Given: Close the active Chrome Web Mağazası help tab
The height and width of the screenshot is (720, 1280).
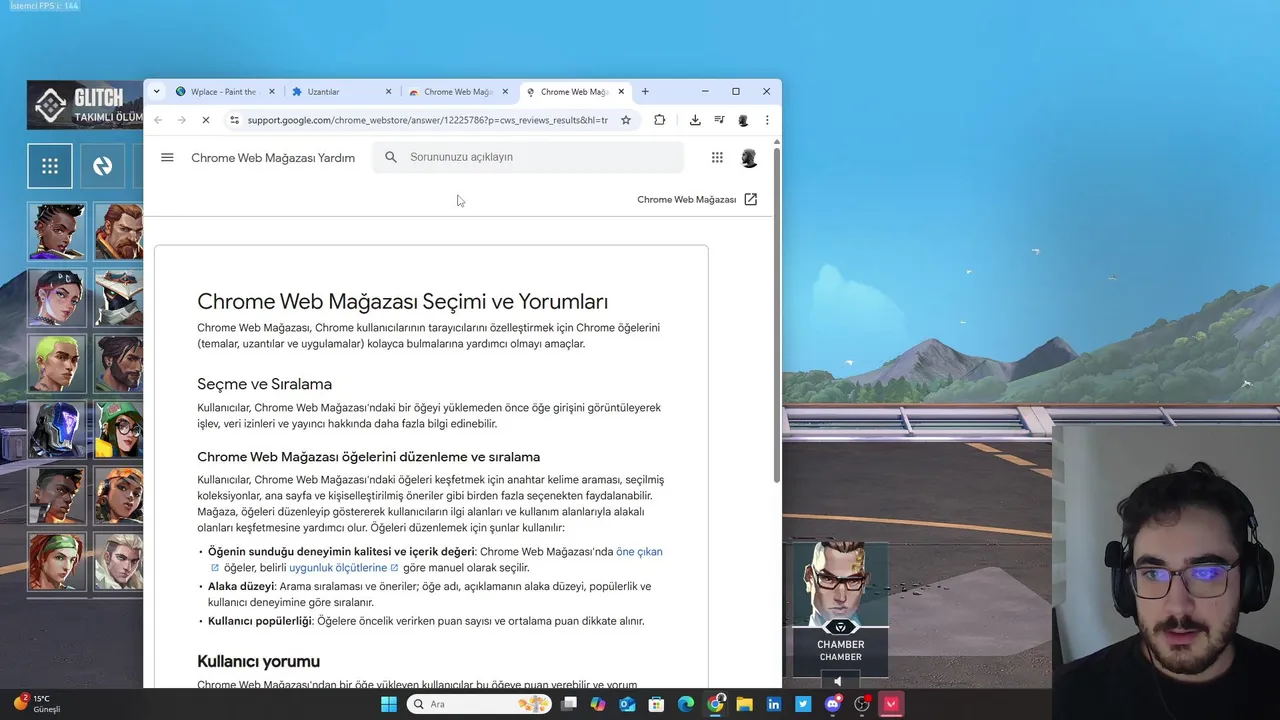Looking at the screenshot, I should [621, 91].
